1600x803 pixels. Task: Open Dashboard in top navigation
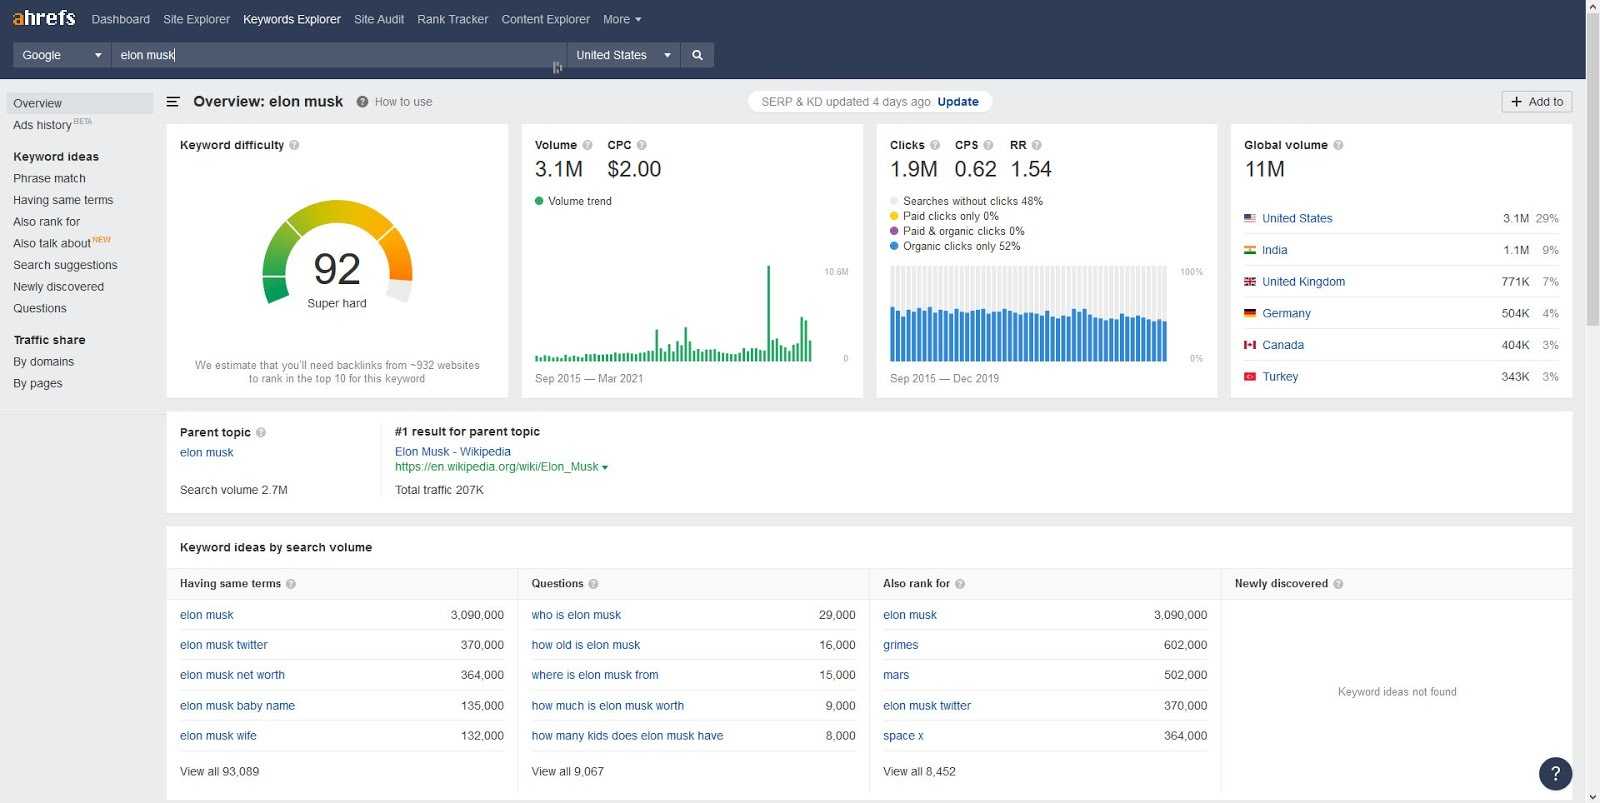click(x=121, y=19)
